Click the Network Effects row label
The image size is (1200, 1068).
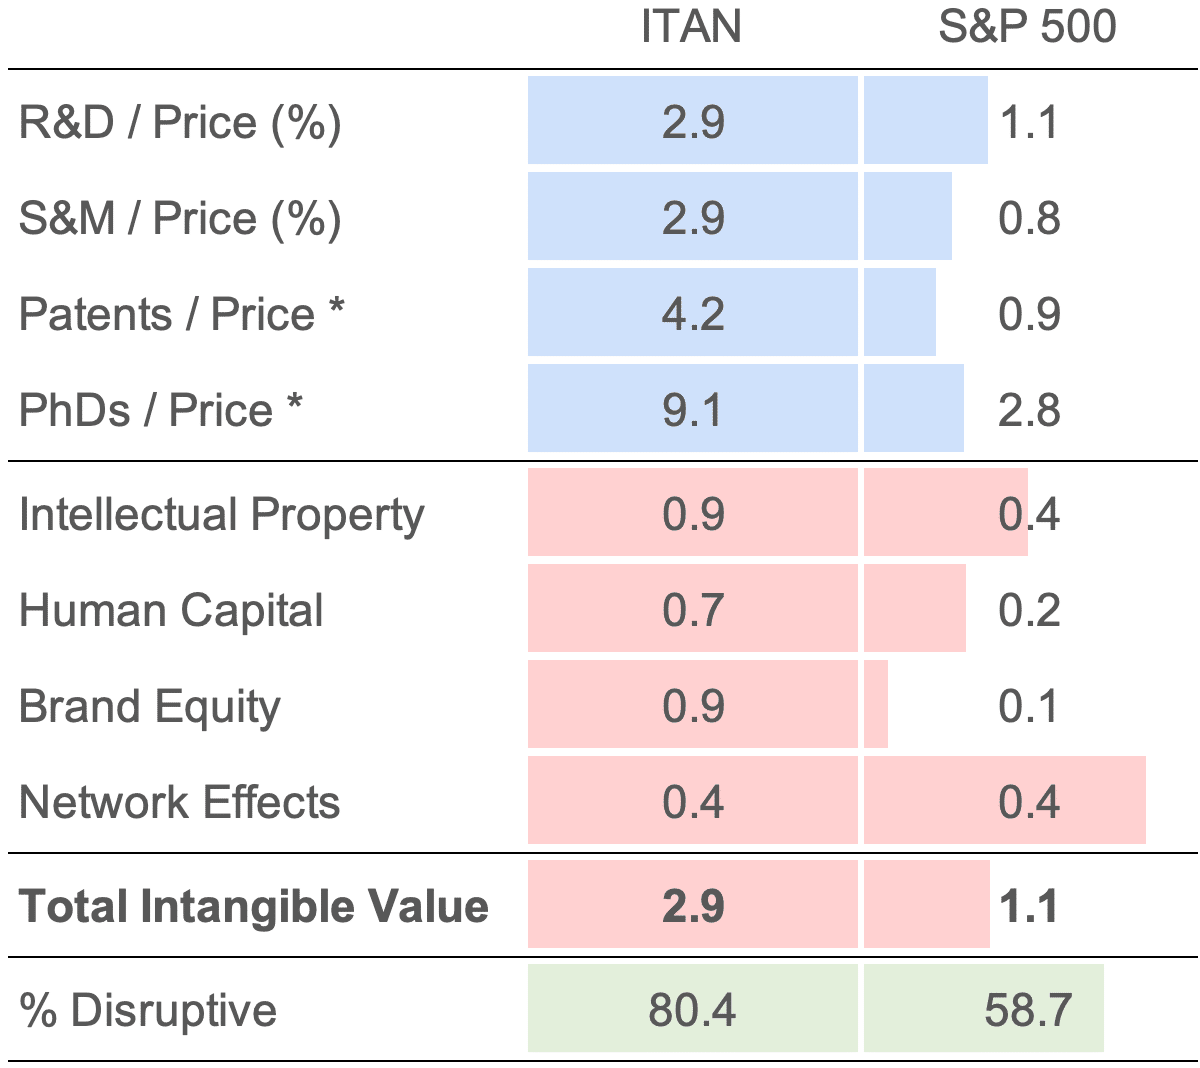(x=179, y=803)
